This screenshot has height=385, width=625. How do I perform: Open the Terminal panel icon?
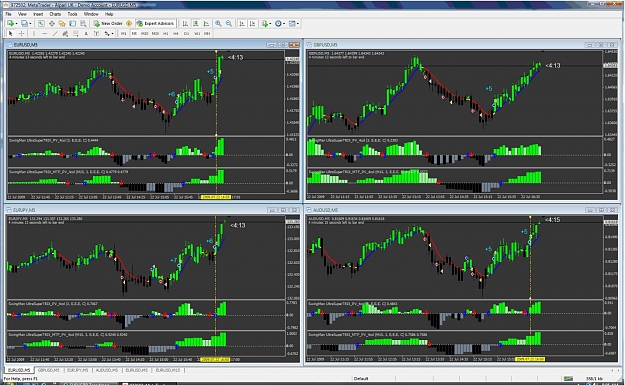tap(73, 24)
